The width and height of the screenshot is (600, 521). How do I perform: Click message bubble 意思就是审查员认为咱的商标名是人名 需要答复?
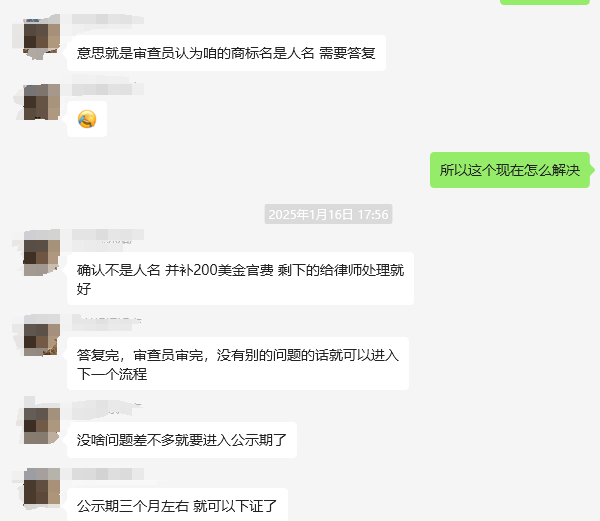coord(226,53)
